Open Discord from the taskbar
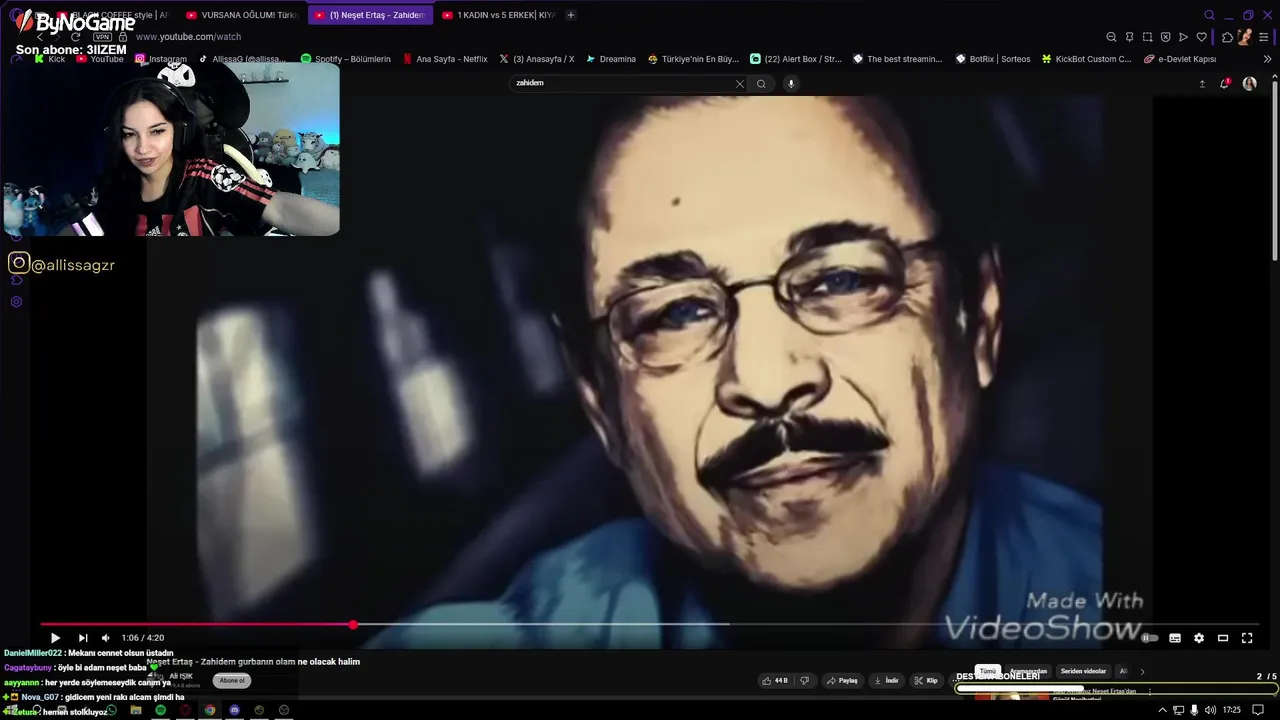This screenshot has height=720, width=1280. pyautogui.click(x=235, y=710)
